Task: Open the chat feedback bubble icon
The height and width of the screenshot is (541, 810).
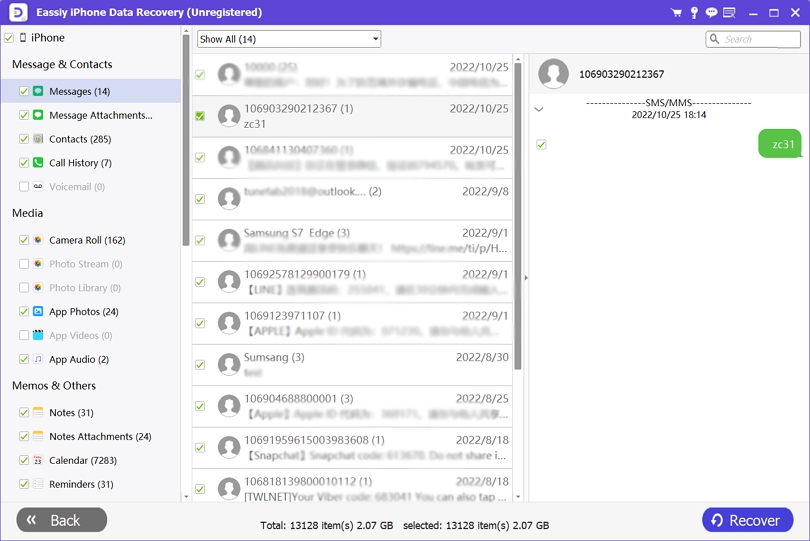Action: 711,13
